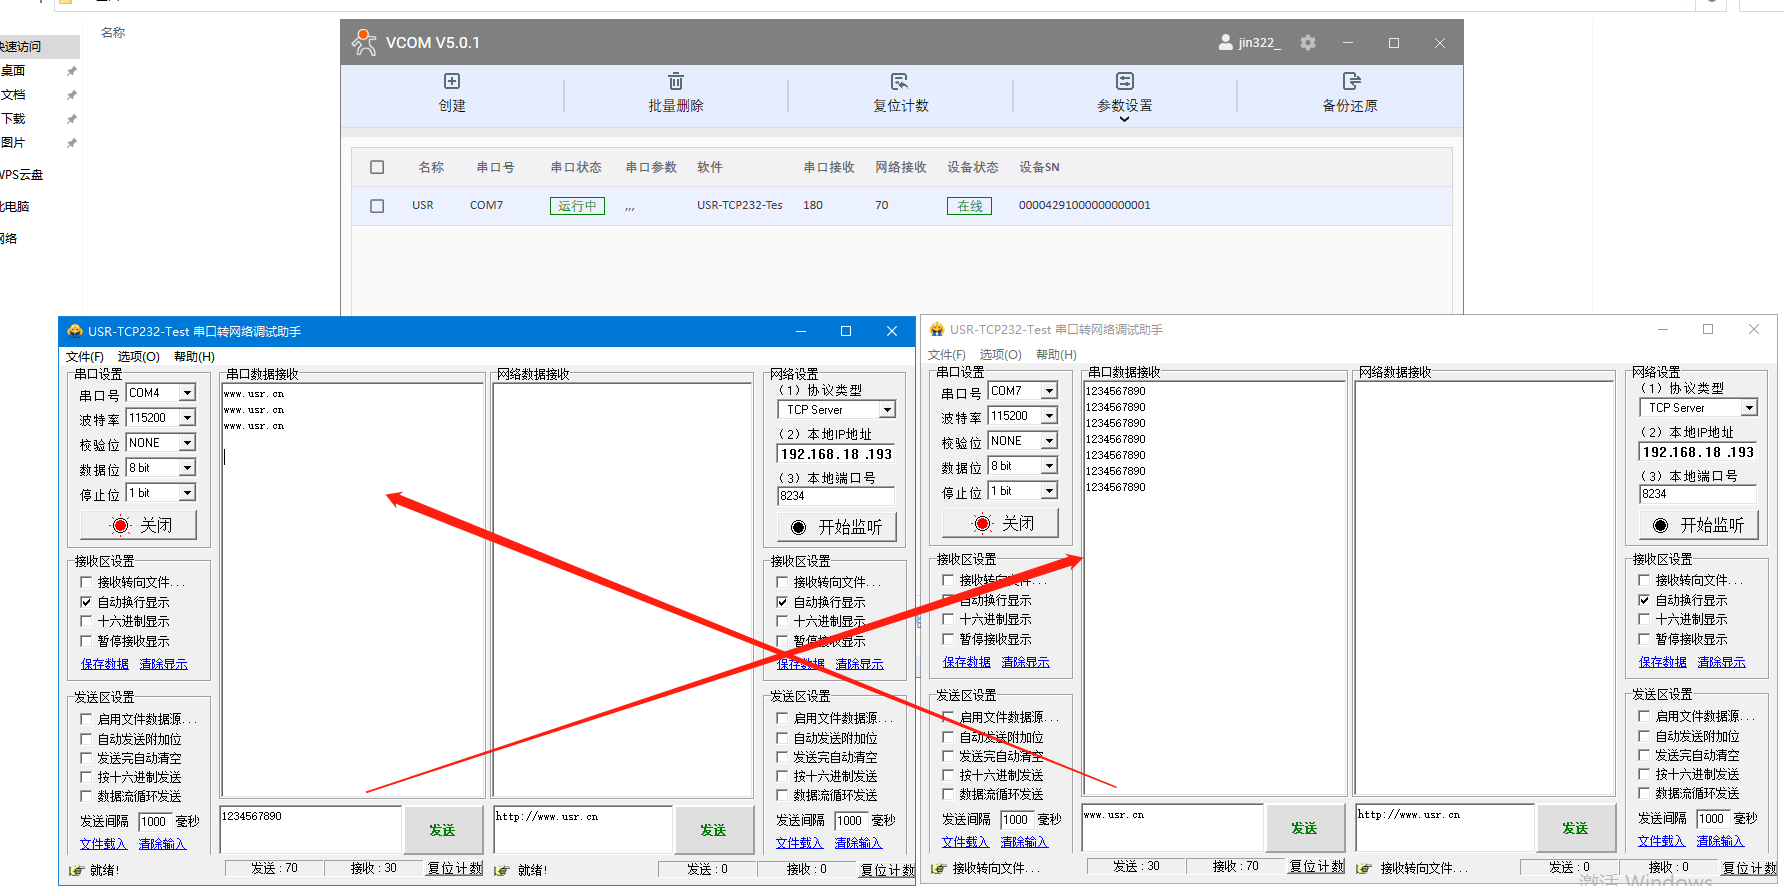The height and width of the screenshot is (886, 1784).
Task: Open the VCOM settings gear icon
Action: [x=1308, y=43]
